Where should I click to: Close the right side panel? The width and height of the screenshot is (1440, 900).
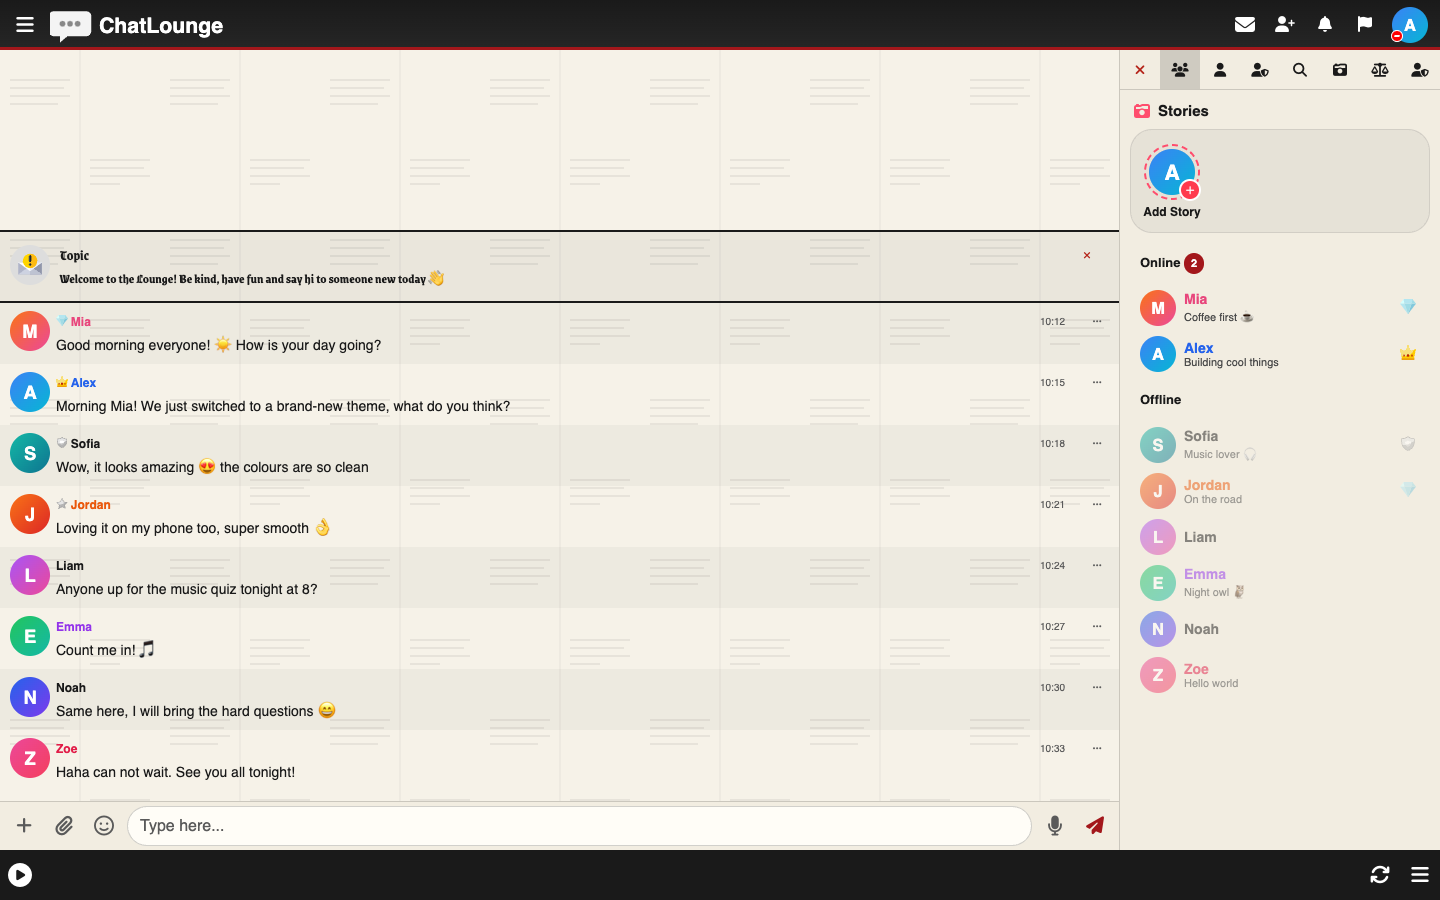coord(1140,70)
